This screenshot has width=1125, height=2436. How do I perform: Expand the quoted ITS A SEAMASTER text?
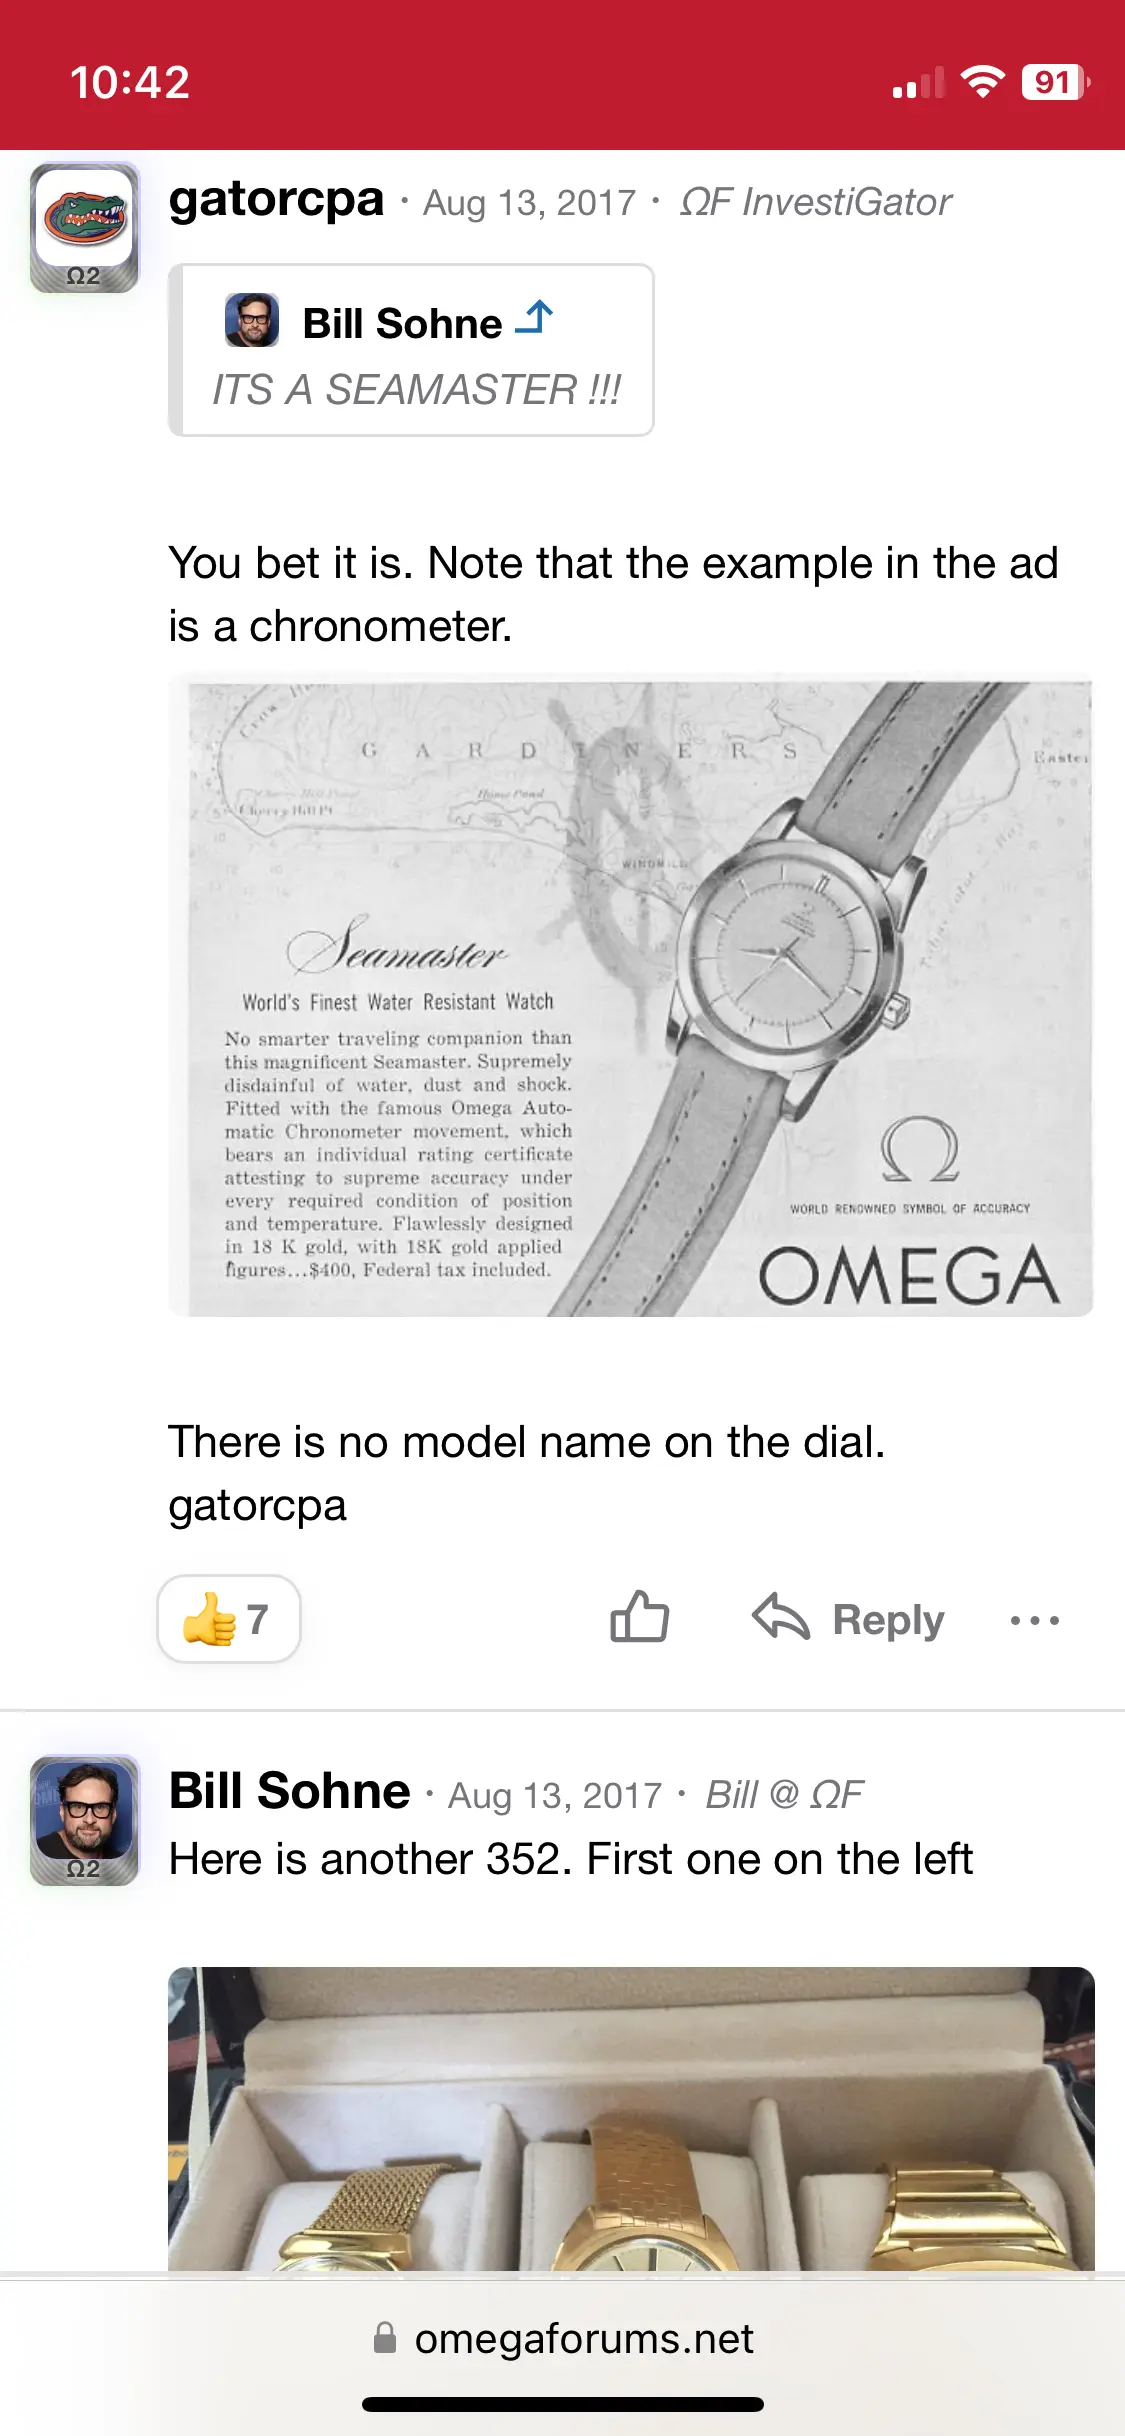click(x=416, y=389)
